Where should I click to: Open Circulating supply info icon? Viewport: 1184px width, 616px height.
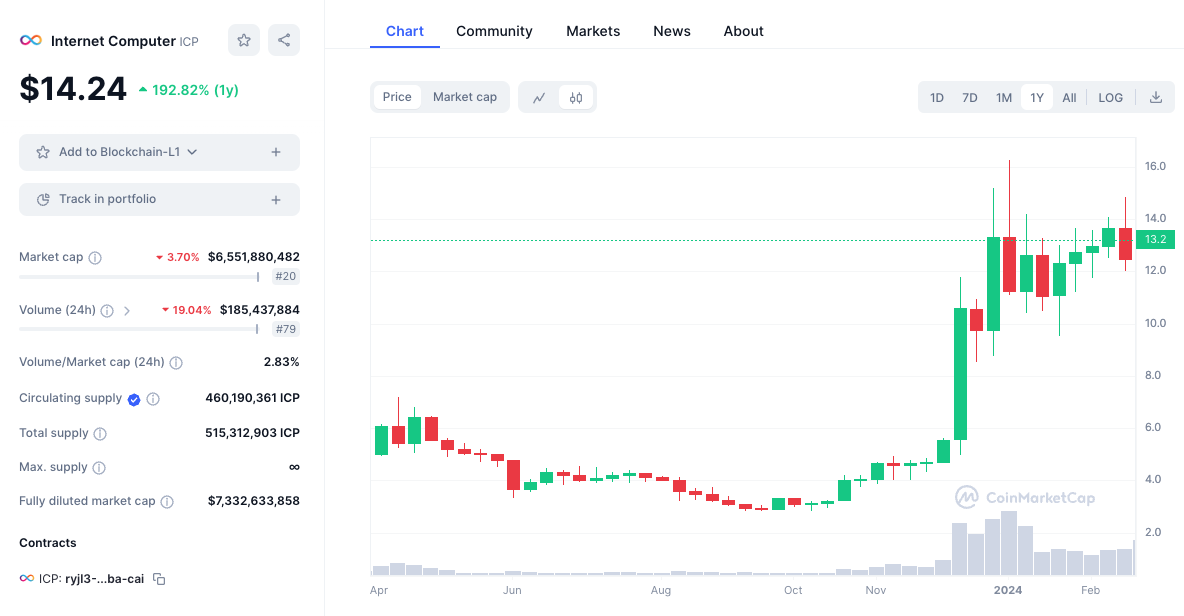tap(153, 399)
